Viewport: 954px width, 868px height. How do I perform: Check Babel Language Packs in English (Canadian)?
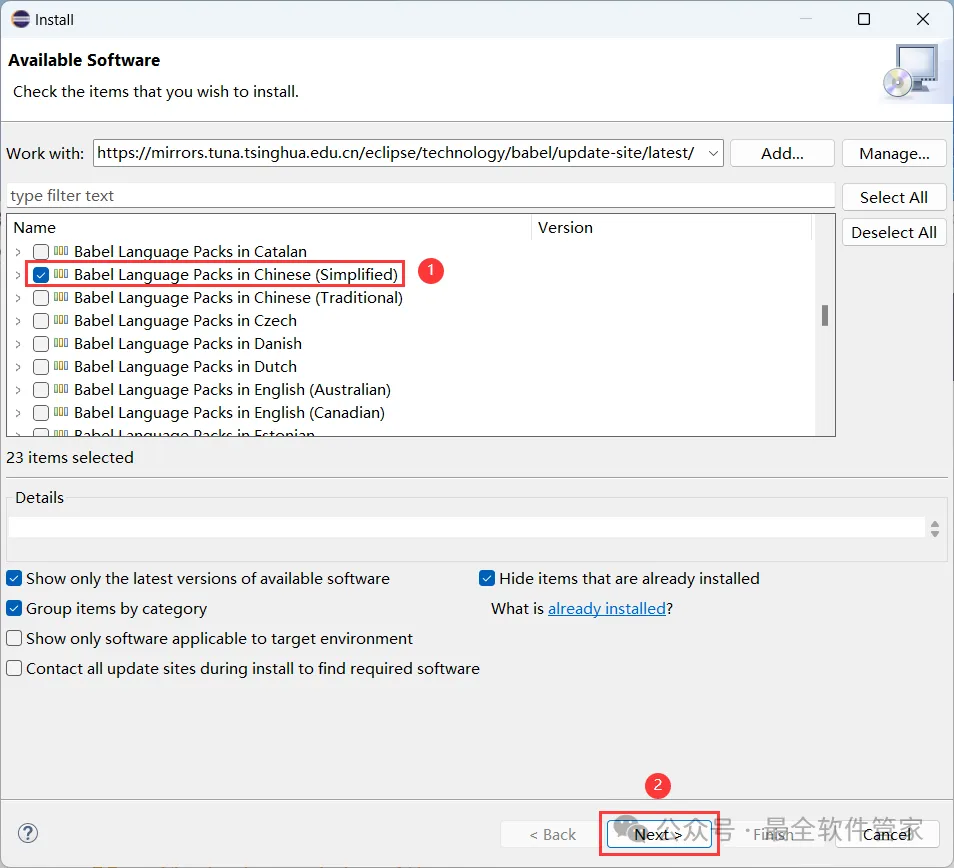point(41,413)
